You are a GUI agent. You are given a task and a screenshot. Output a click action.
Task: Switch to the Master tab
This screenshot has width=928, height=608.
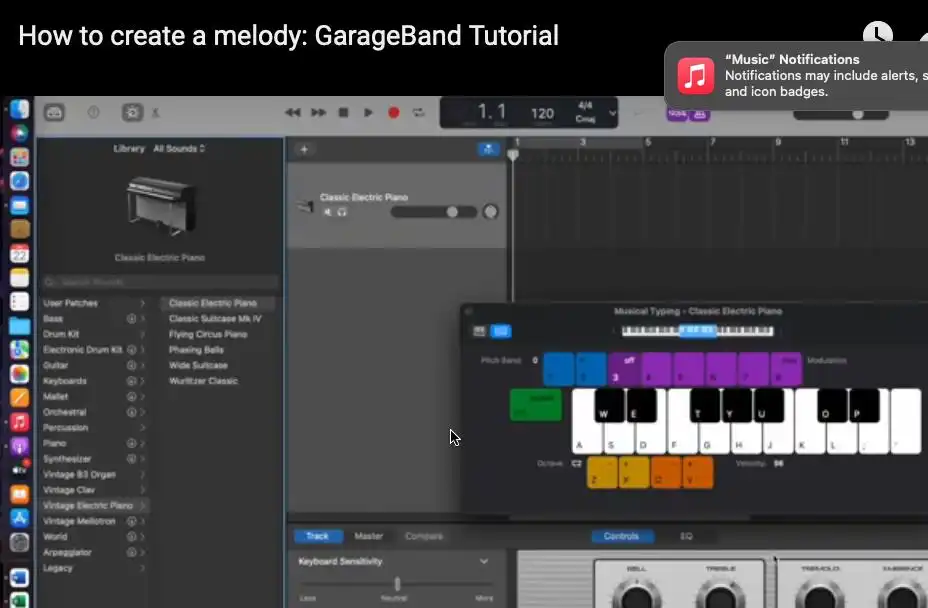pos(369,536)
